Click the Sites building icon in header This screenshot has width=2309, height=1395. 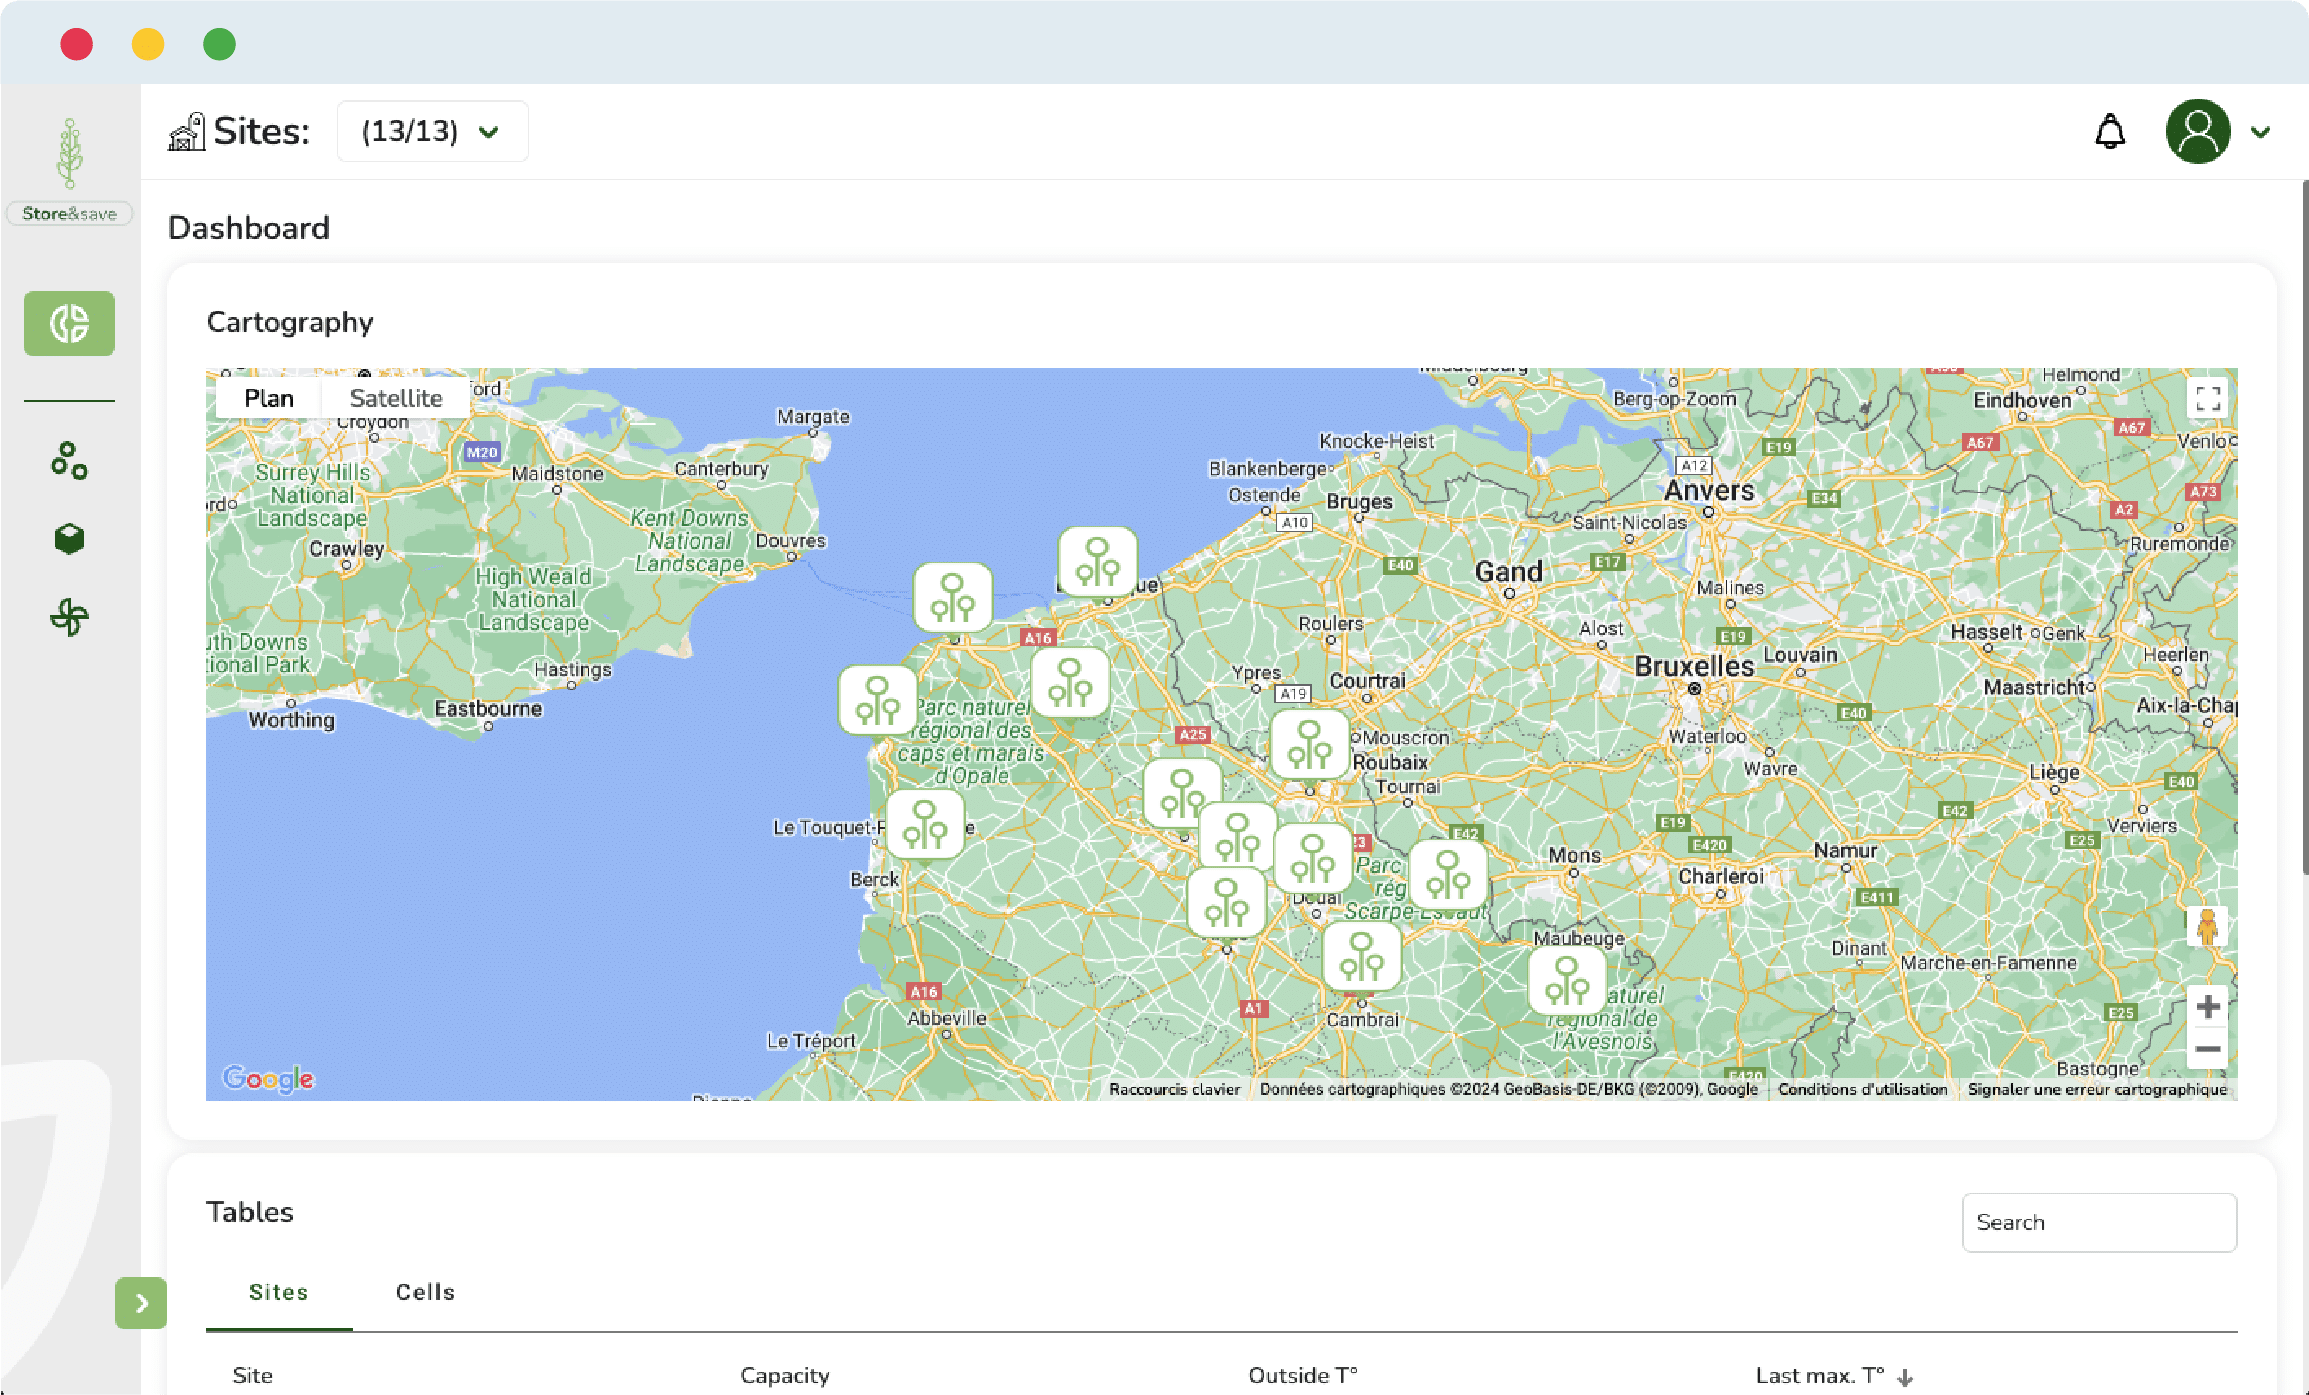(x=186, y=131)
